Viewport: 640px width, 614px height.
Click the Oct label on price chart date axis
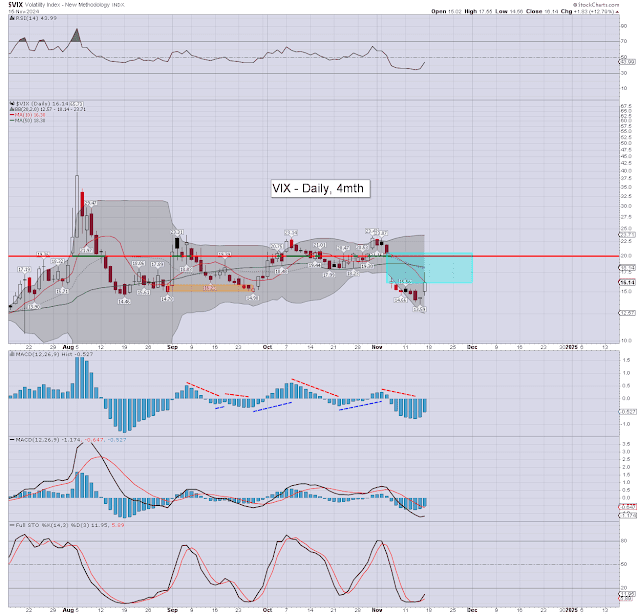(267, 347)
